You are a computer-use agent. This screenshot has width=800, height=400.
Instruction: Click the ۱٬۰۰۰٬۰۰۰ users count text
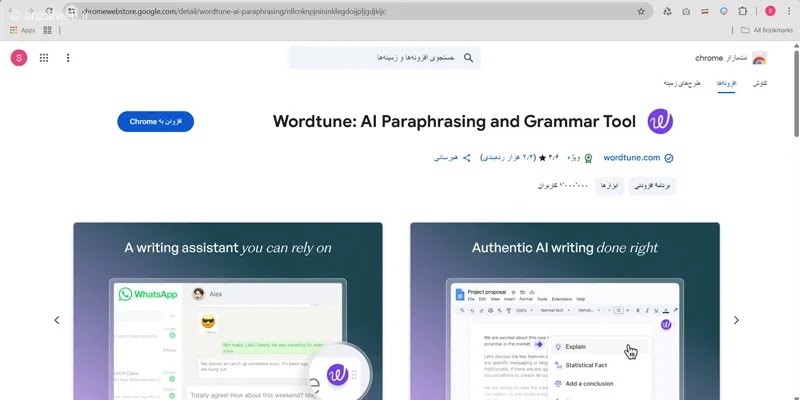tap(563, 186)
